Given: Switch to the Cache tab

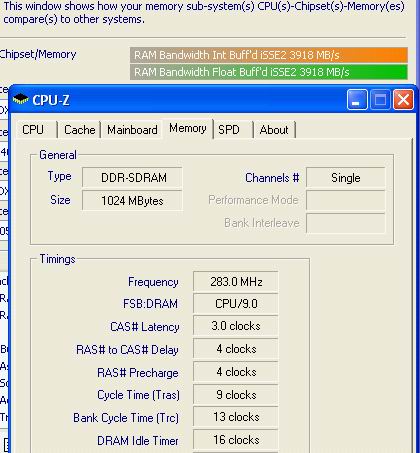Looking at the screenshot, I should click(79, 130).
